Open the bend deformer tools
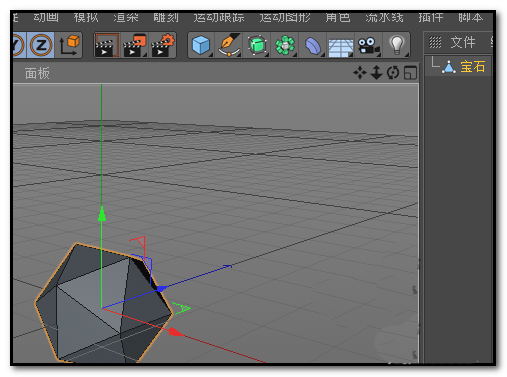The height and width of the screenshot is (377, 507). point(313,45)
